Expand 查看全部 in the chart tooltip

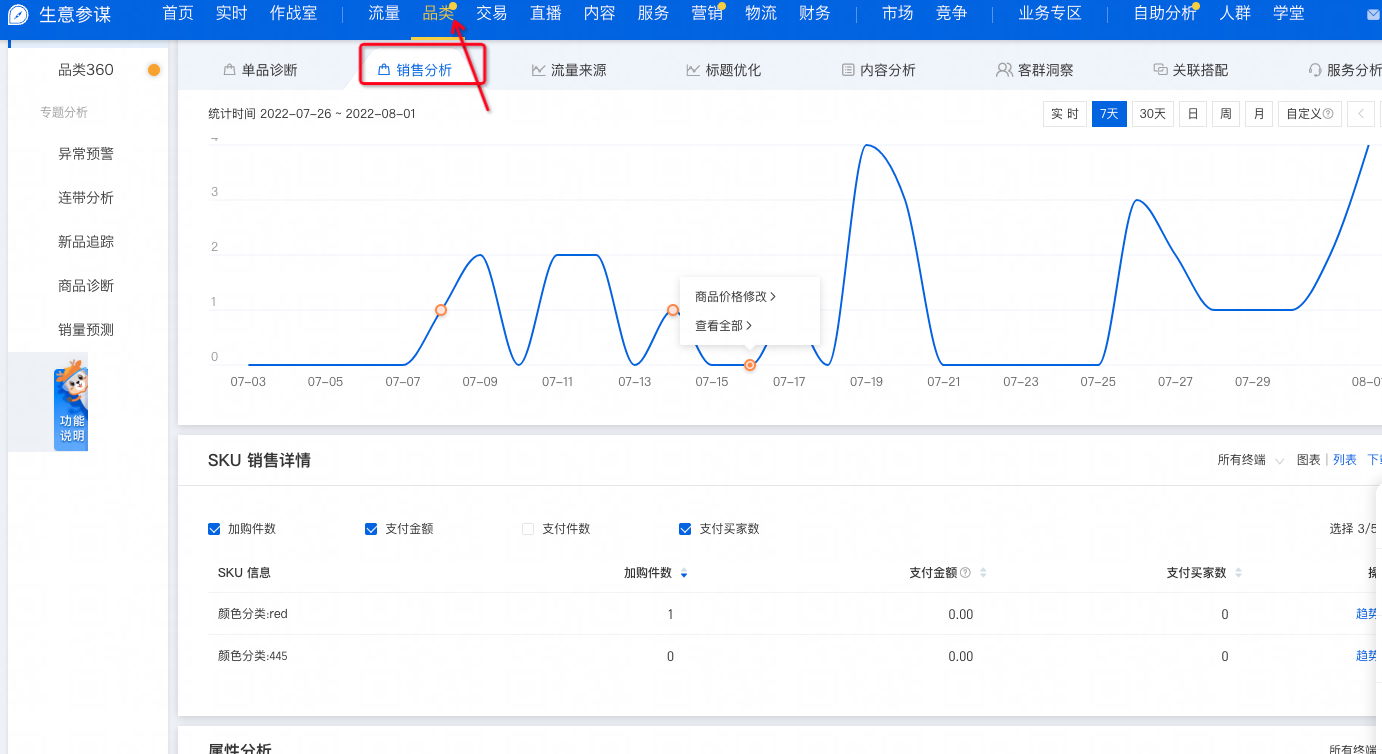[x=723, y=326]
